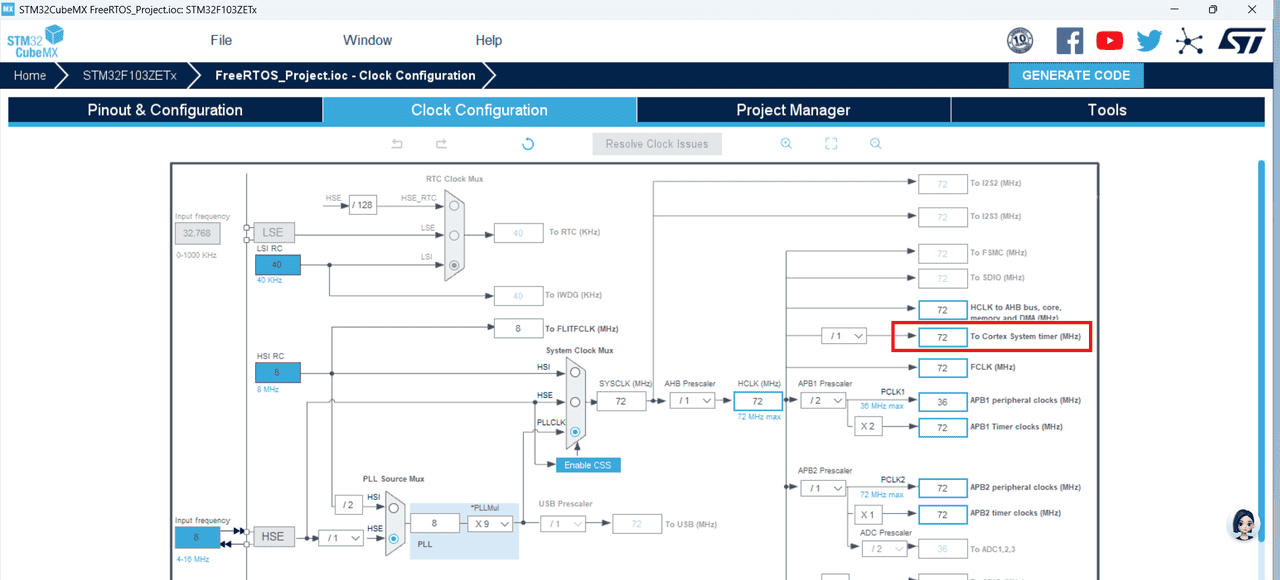Image resolution: width=1280 pixels, height=580 pixels.
Task: Open STM32CubeMX Facebook page icon
Action: point(1069,40)
